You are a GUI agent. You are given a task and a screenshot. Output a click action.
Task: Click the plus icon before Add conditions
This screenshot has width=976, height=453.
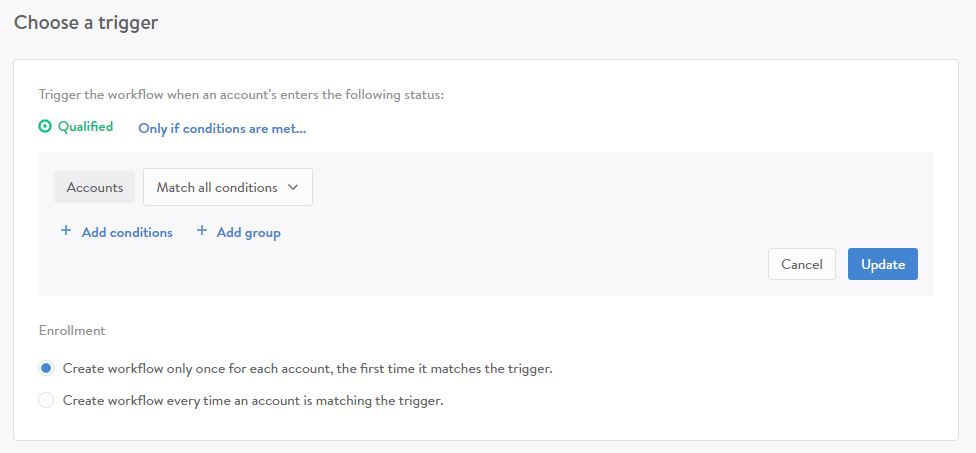[x=66, y=231]
